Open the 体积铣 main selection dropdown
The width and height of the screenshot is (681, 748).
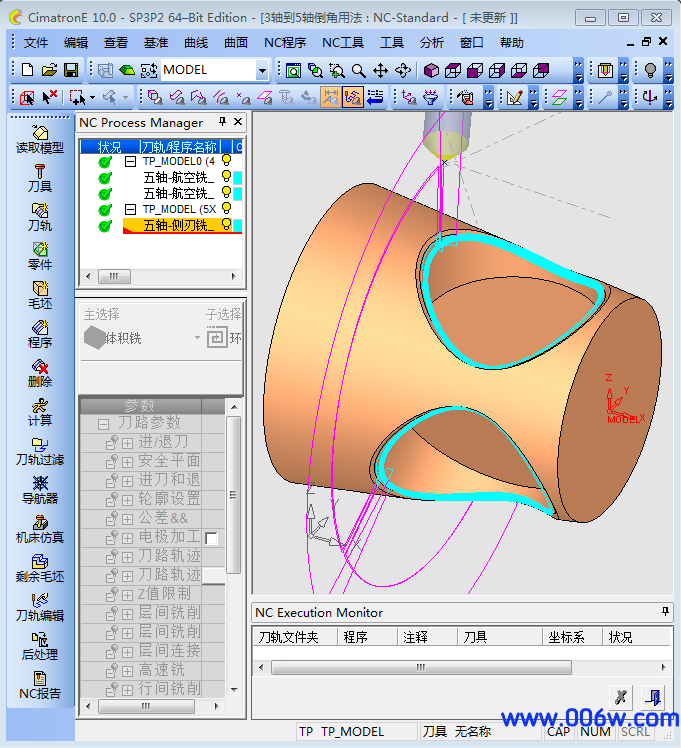[197, 338]
